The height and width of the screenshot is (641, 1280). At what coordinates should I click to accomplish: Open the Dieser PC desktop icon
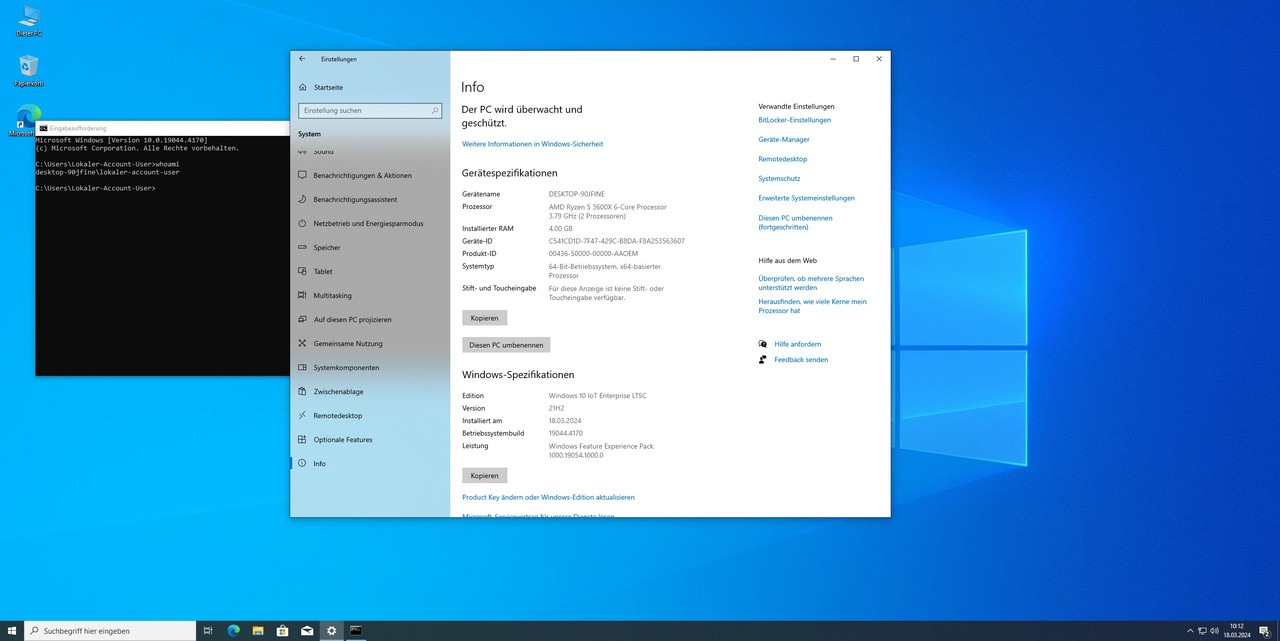pyautogui.click(x=29, y=21)
